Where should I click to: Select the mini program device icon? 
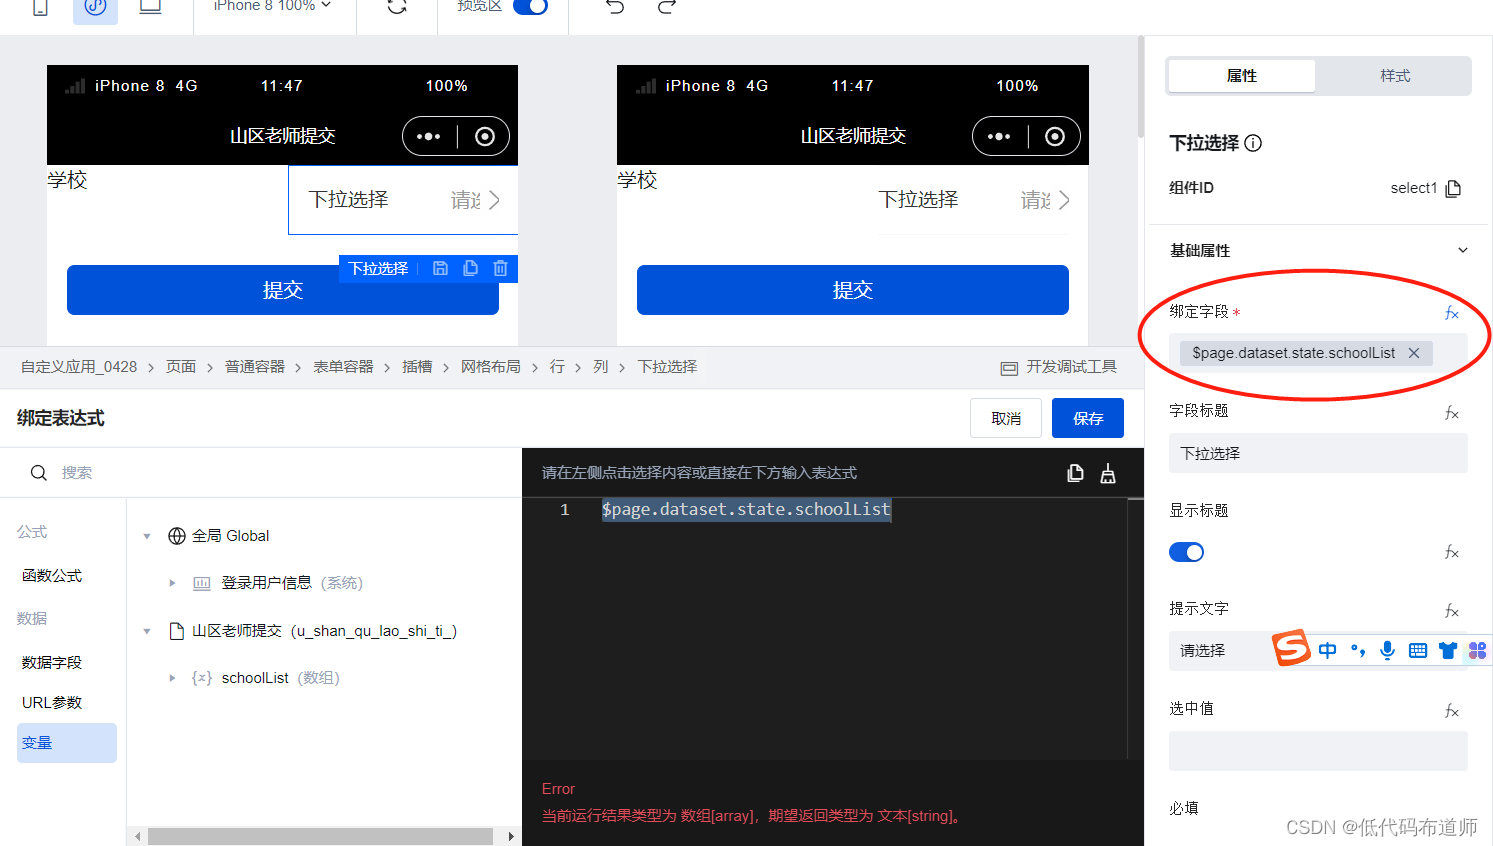(95, 7)
